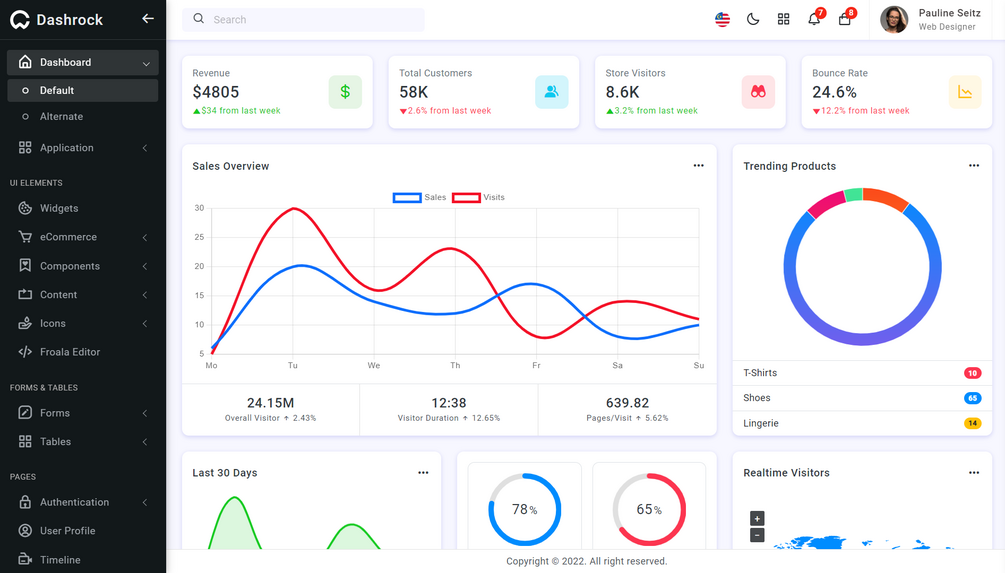Click the Store Visitors binoculars icon

pyautogui.click(x=758, y=92)
